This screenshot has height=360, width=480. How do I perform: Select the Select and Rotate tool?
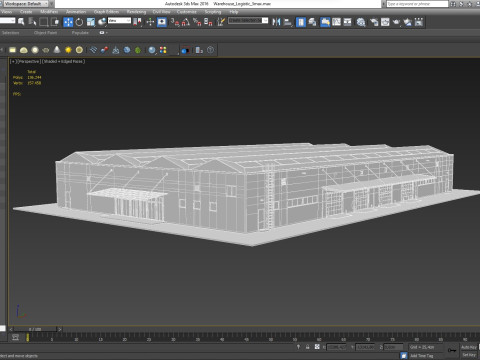79,22
